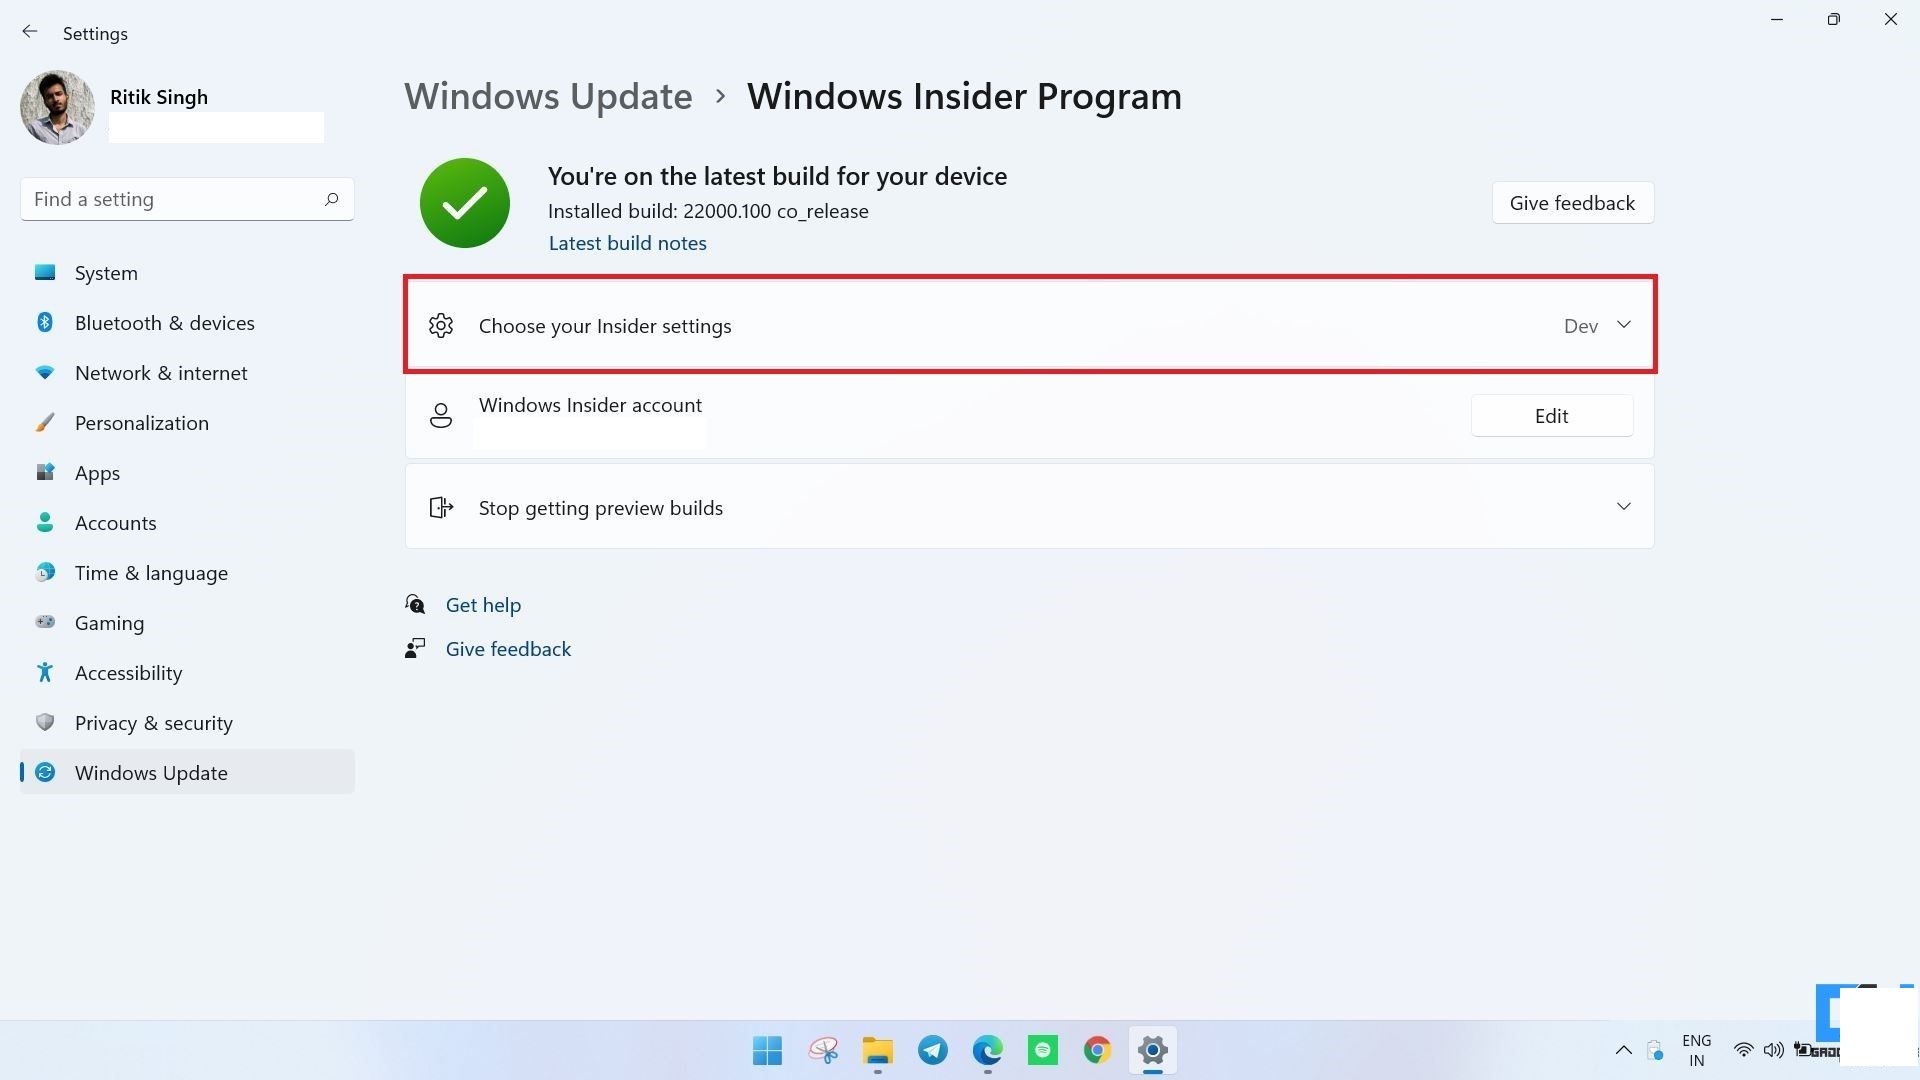Click the Windows Update settings icon

[46, 771]
